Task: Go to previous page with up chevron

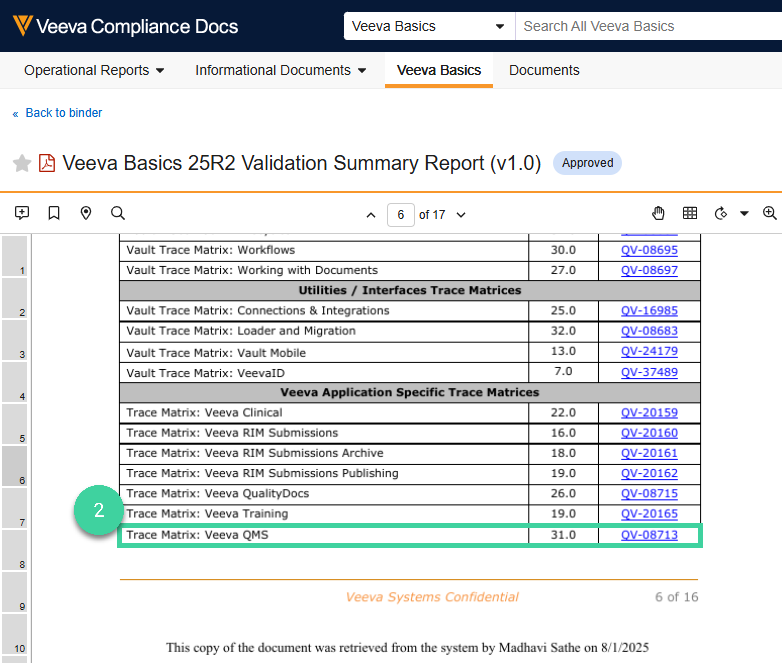Action: 371,215
